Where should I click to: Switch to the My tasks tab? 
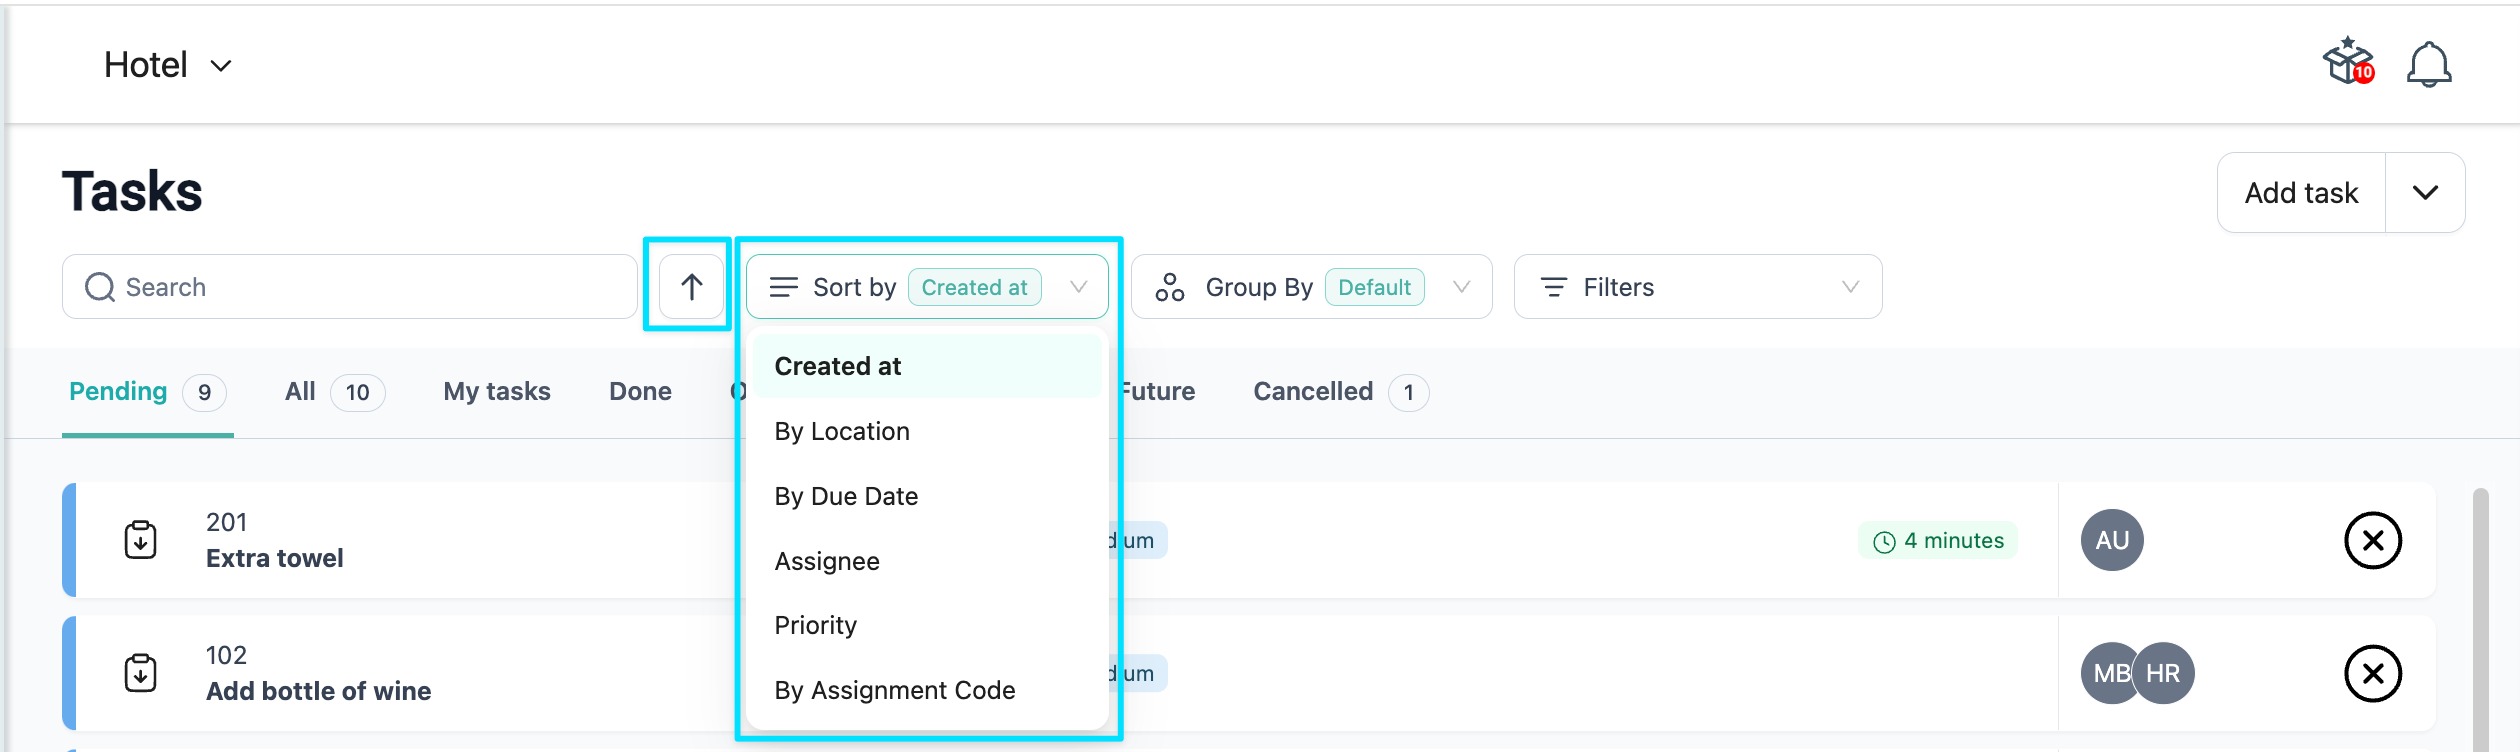[x=497, y=391]
